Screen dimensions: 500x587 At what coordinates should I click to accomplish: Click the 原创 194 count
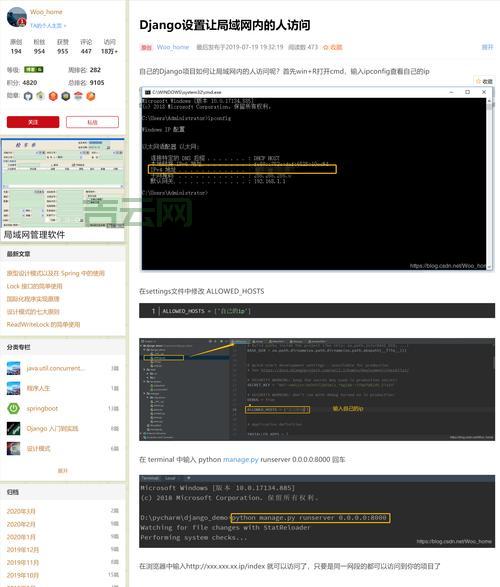point(16,47)
